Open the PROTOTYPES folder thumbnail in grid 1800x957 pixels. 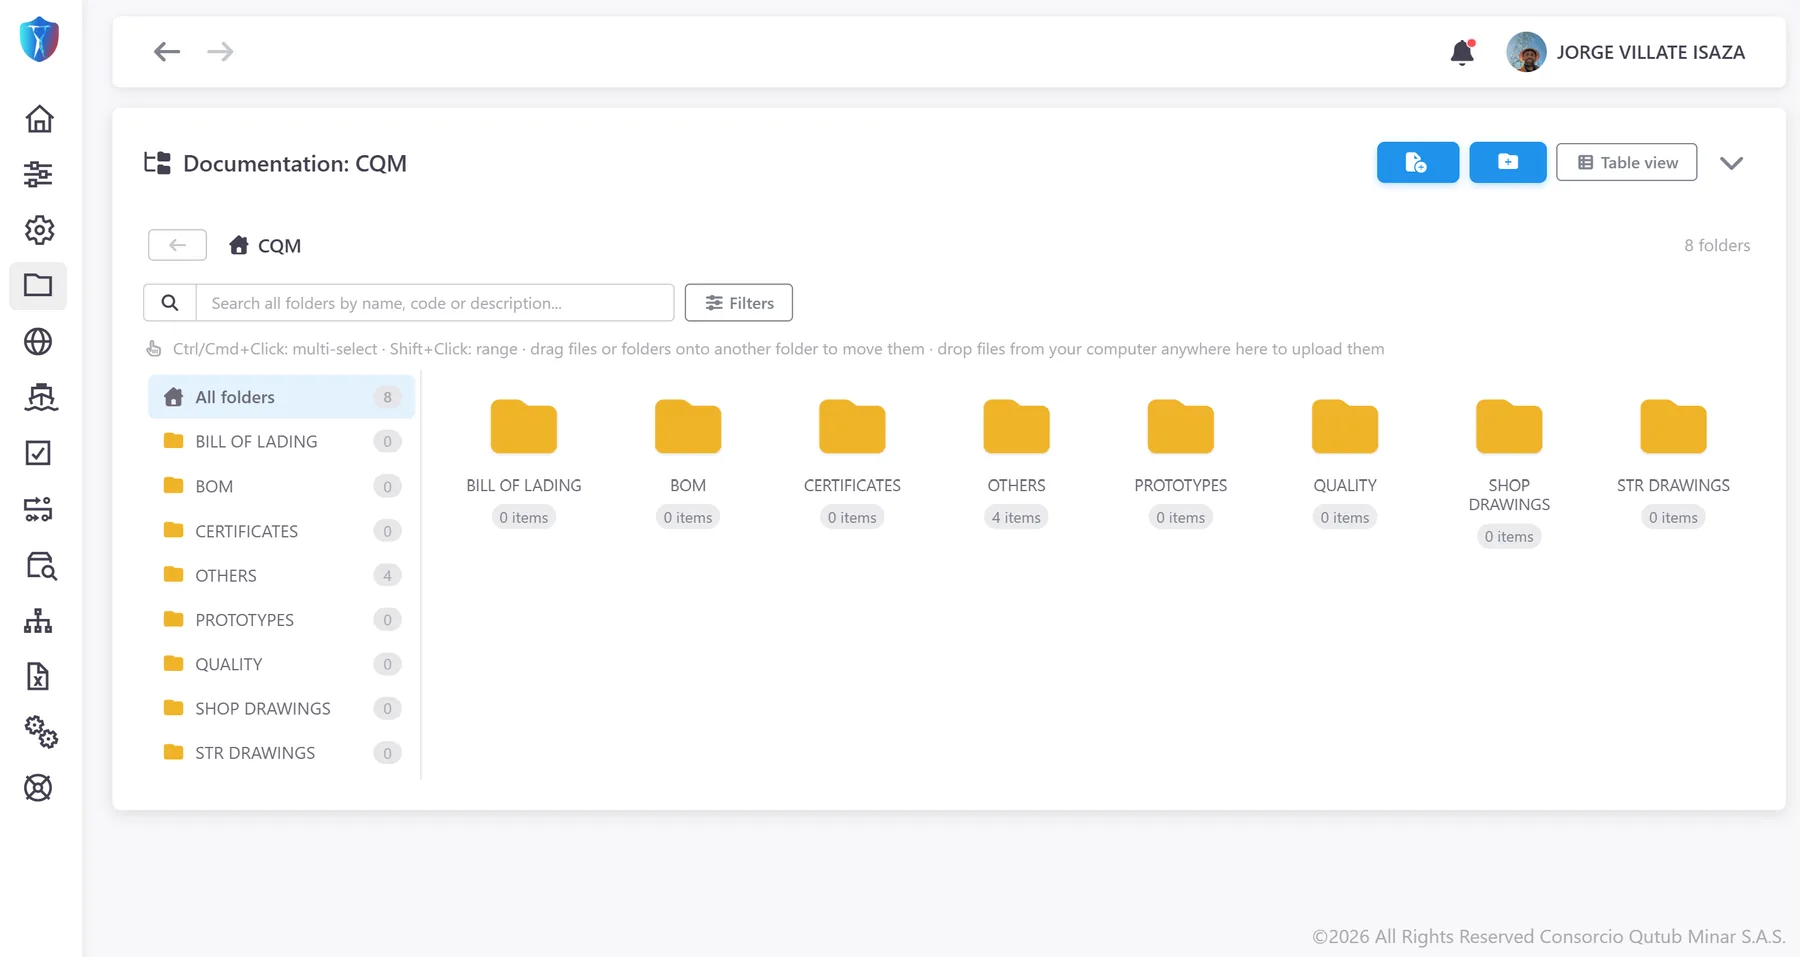(x=1180, y=427)
